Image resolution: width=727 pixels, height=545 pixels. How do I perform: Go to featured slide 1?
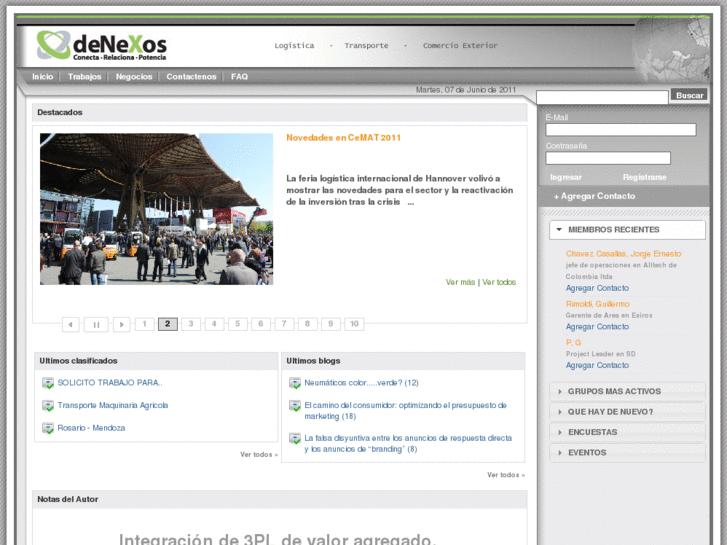click(145, 324)
